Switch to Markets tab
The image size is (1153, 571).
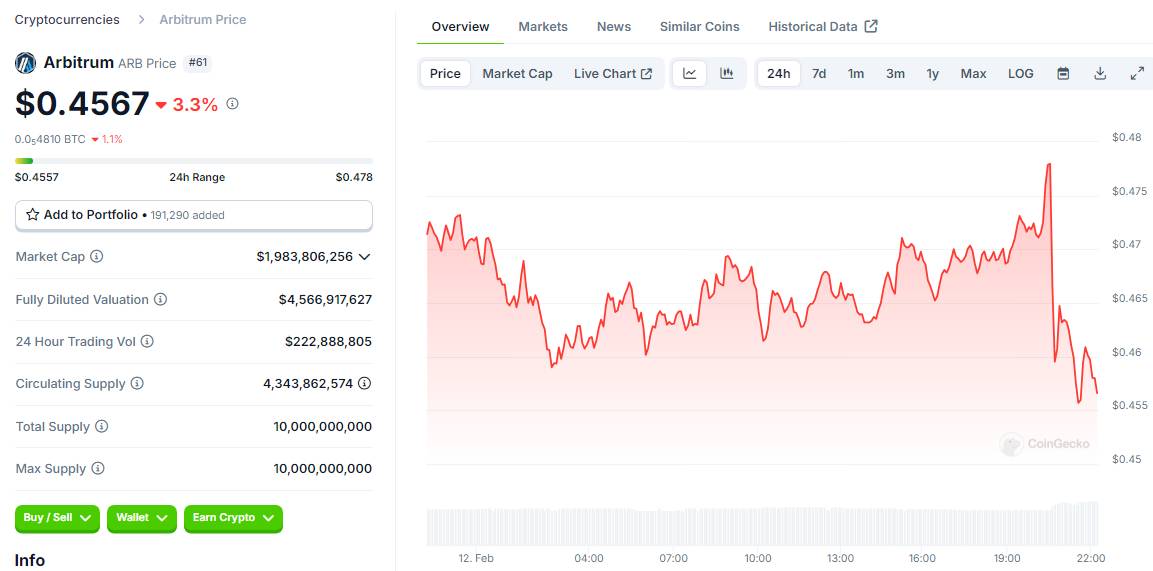click(543, 26)
